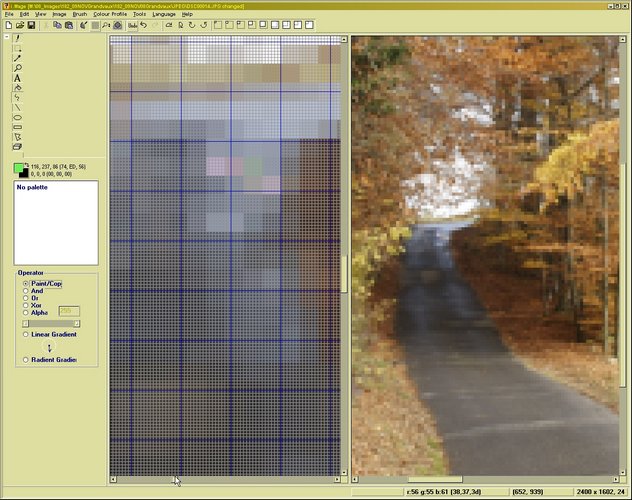
Task: Open the Colour Profile menu
Action: pos(110,14)
